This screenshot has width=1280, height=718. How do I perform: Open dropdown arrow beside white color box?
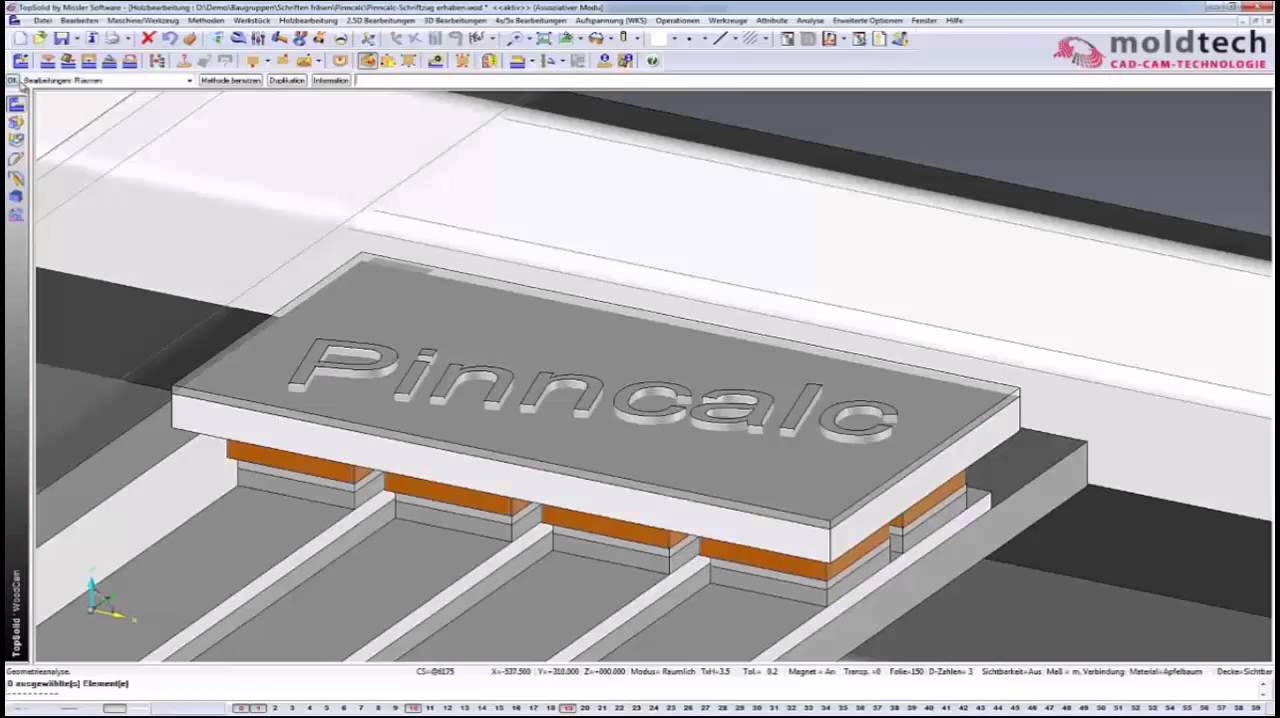pyautogui.click(x=674, y=38)
